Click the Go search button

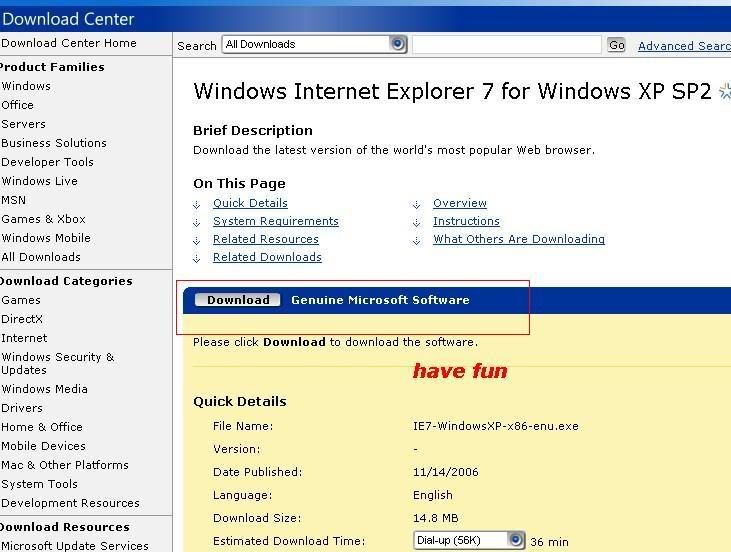[x=616, y=45]
